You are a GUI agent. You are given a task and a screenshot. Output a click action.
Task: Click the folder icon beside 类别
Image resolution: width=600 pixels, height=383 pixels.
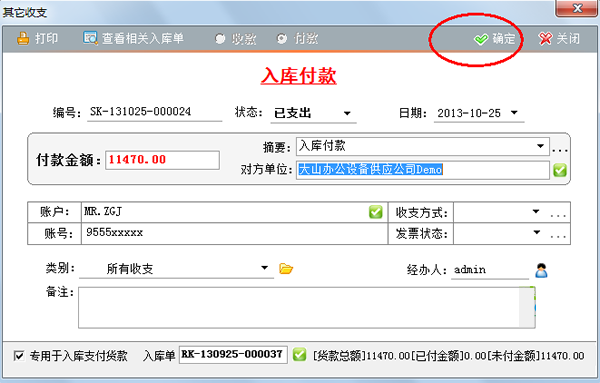click(286, 269)
